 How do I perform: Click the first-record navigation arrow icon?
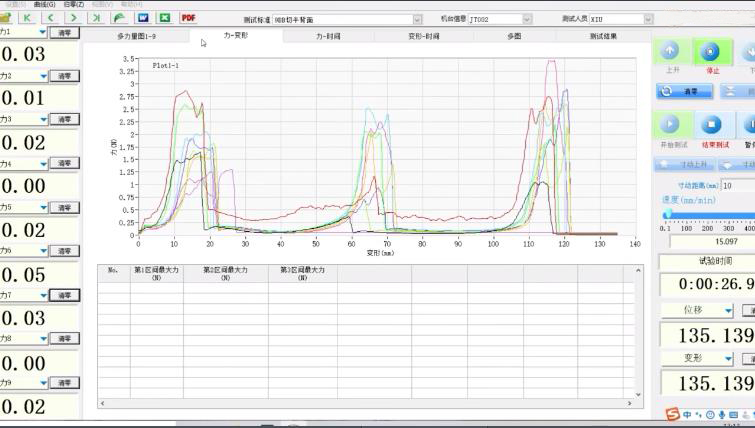click(x=27, y=18)
